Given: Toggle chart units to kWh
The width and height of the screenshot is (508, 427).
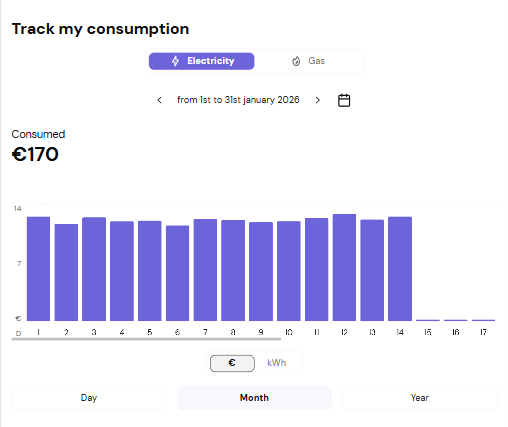Looking at the screenshot, I should tap(277, 363).
